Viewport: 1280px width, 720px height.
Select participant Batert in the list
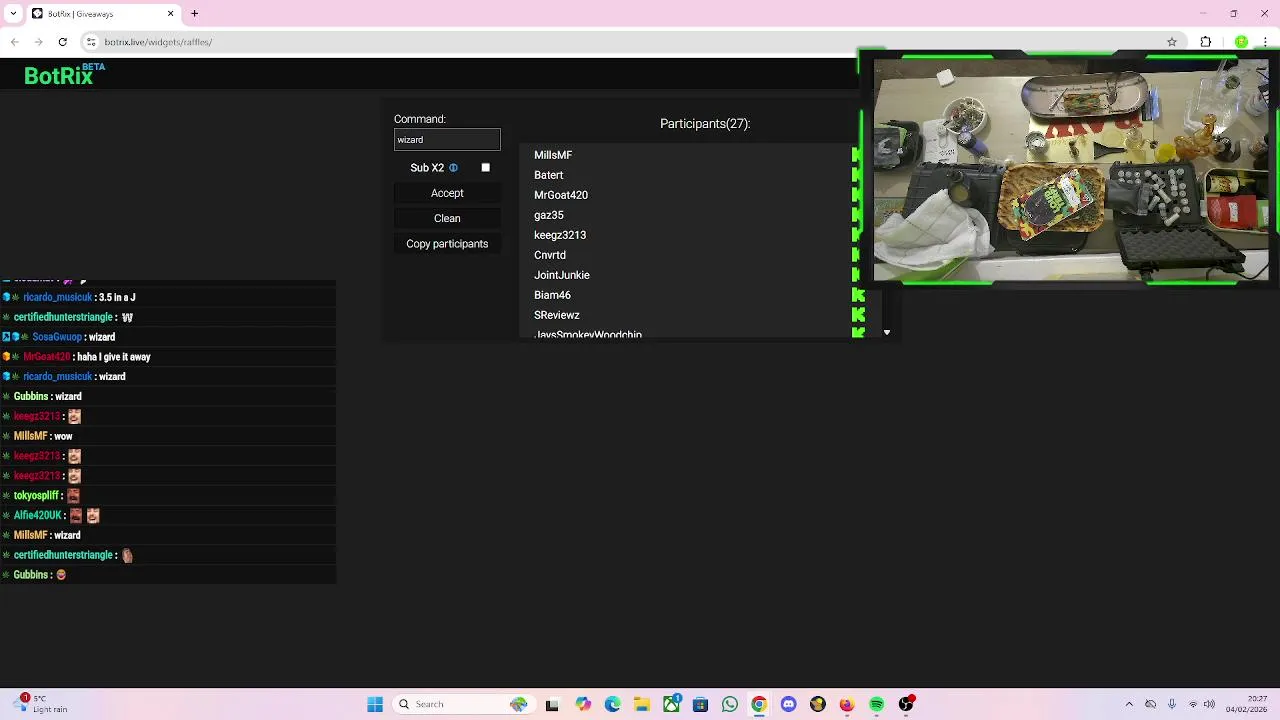point(549,175)
